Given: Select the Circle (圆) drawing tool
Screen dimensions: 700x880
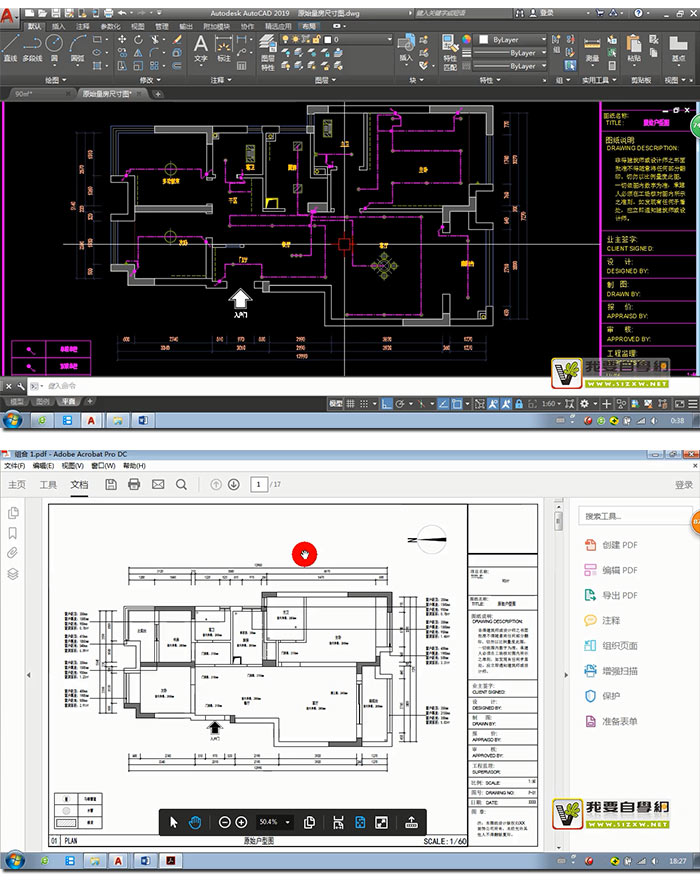Looking at the screenshot, I should click(54, 47).
